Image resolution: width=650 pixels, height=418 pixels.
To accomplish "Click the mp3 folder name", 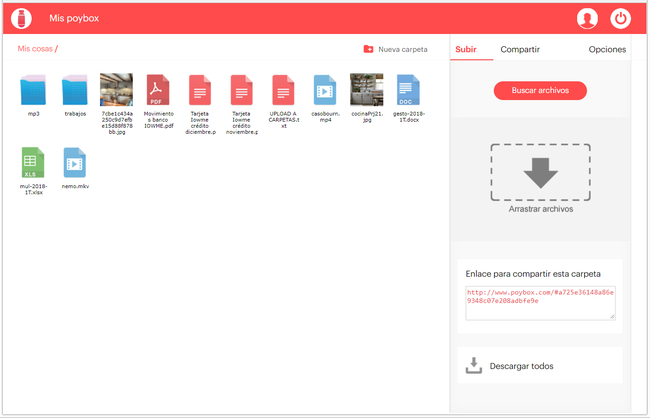I will [34, 114].
